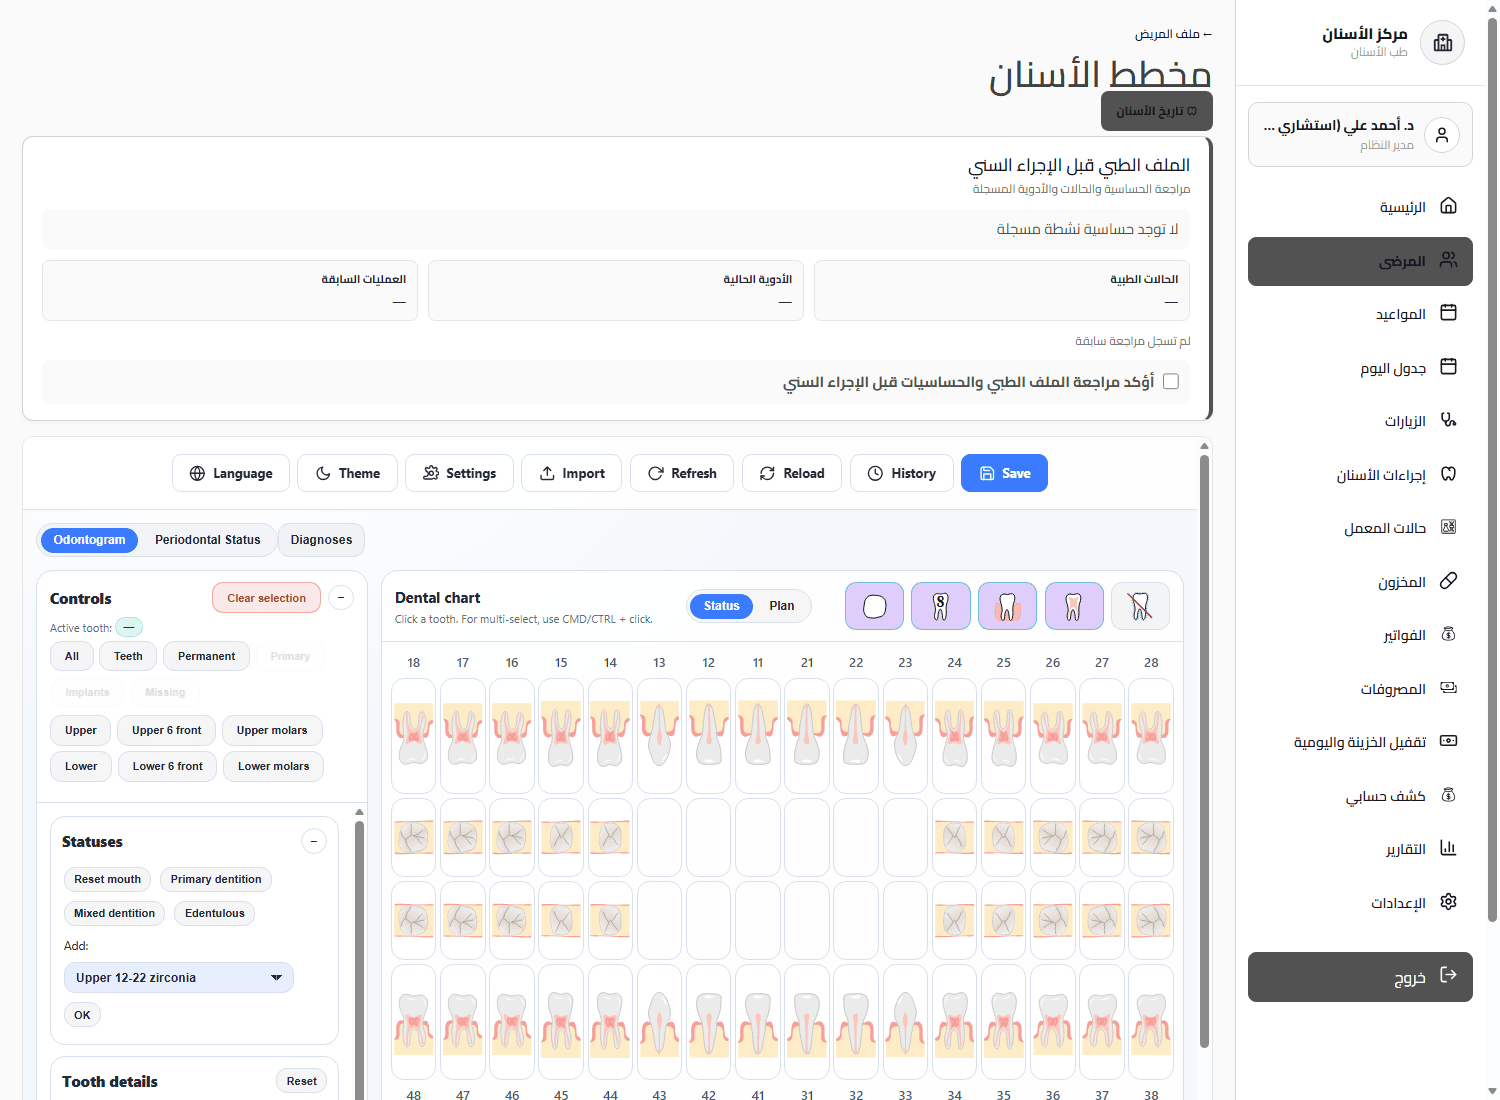The image size is (1500, 1100).
Task: Toggle the gum tissue tooth view icon
Action: tap(1007, 606)
